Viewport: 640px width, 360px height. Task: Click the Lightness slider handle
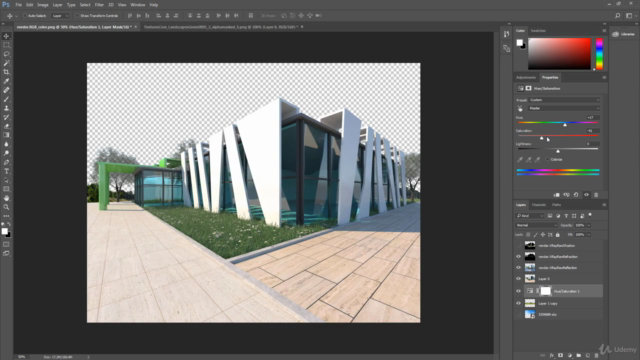tap(558, 151)
